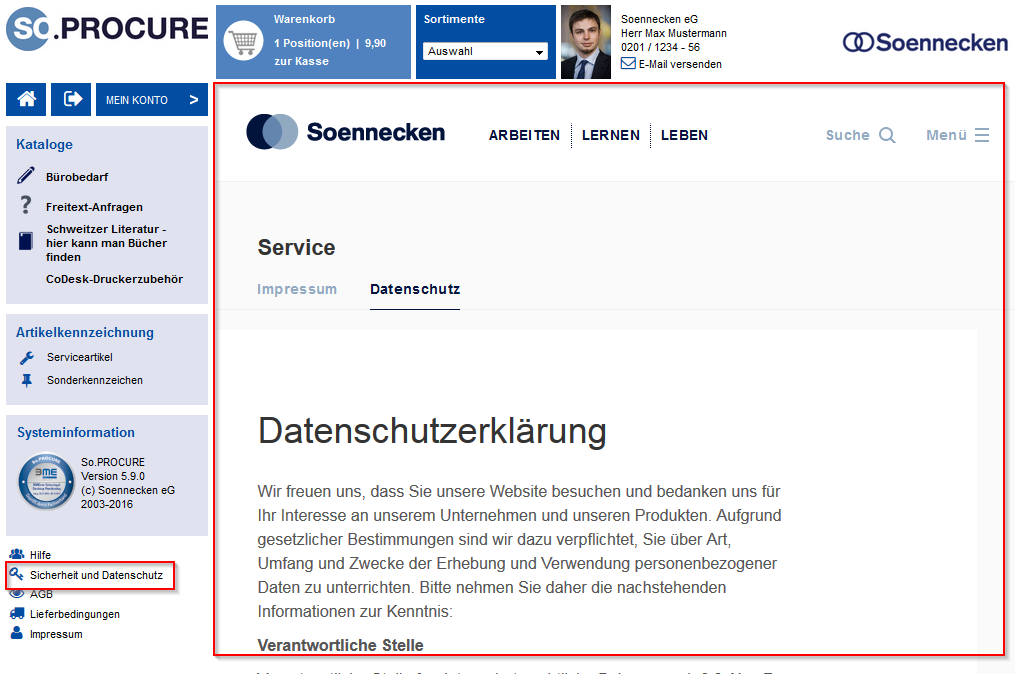
Task: Click the Kataloge section heading
Action: tap(45, 144)
